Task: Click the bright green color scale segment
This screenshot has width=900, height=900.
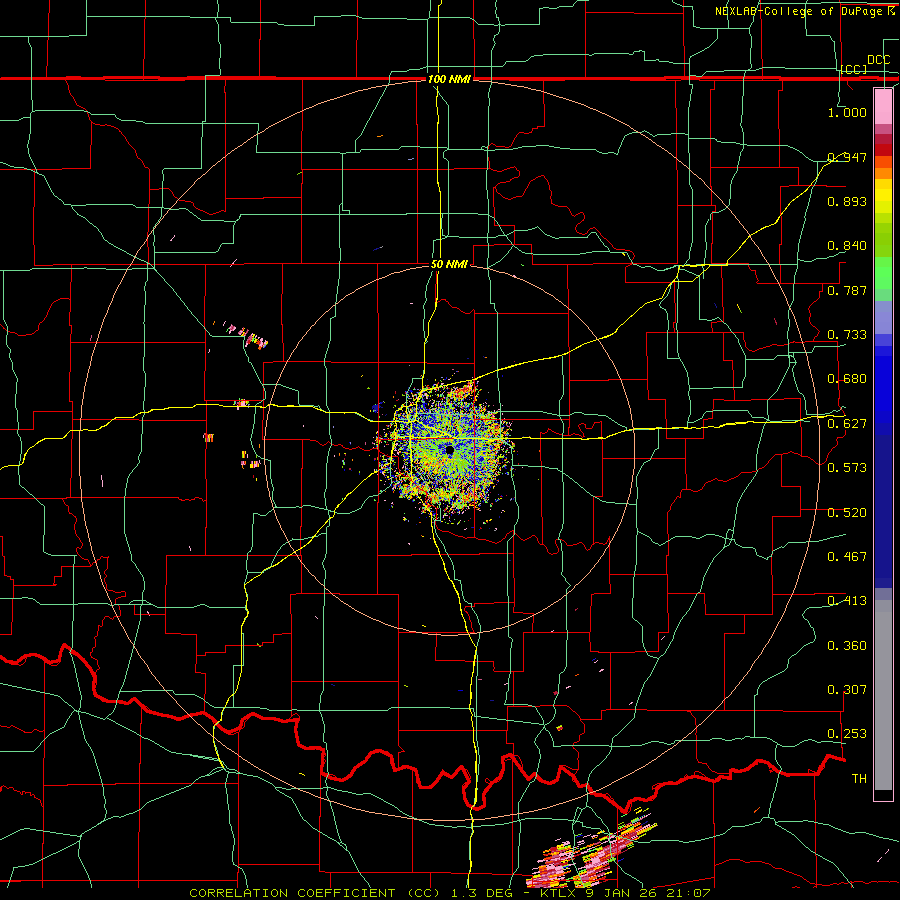Action: coord(883,273)
